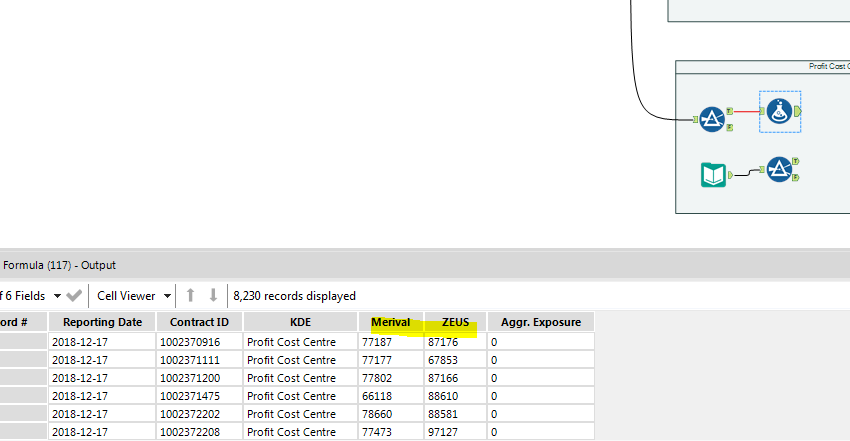Click the Aggr. Exposure column header

[x=541, y=322]
